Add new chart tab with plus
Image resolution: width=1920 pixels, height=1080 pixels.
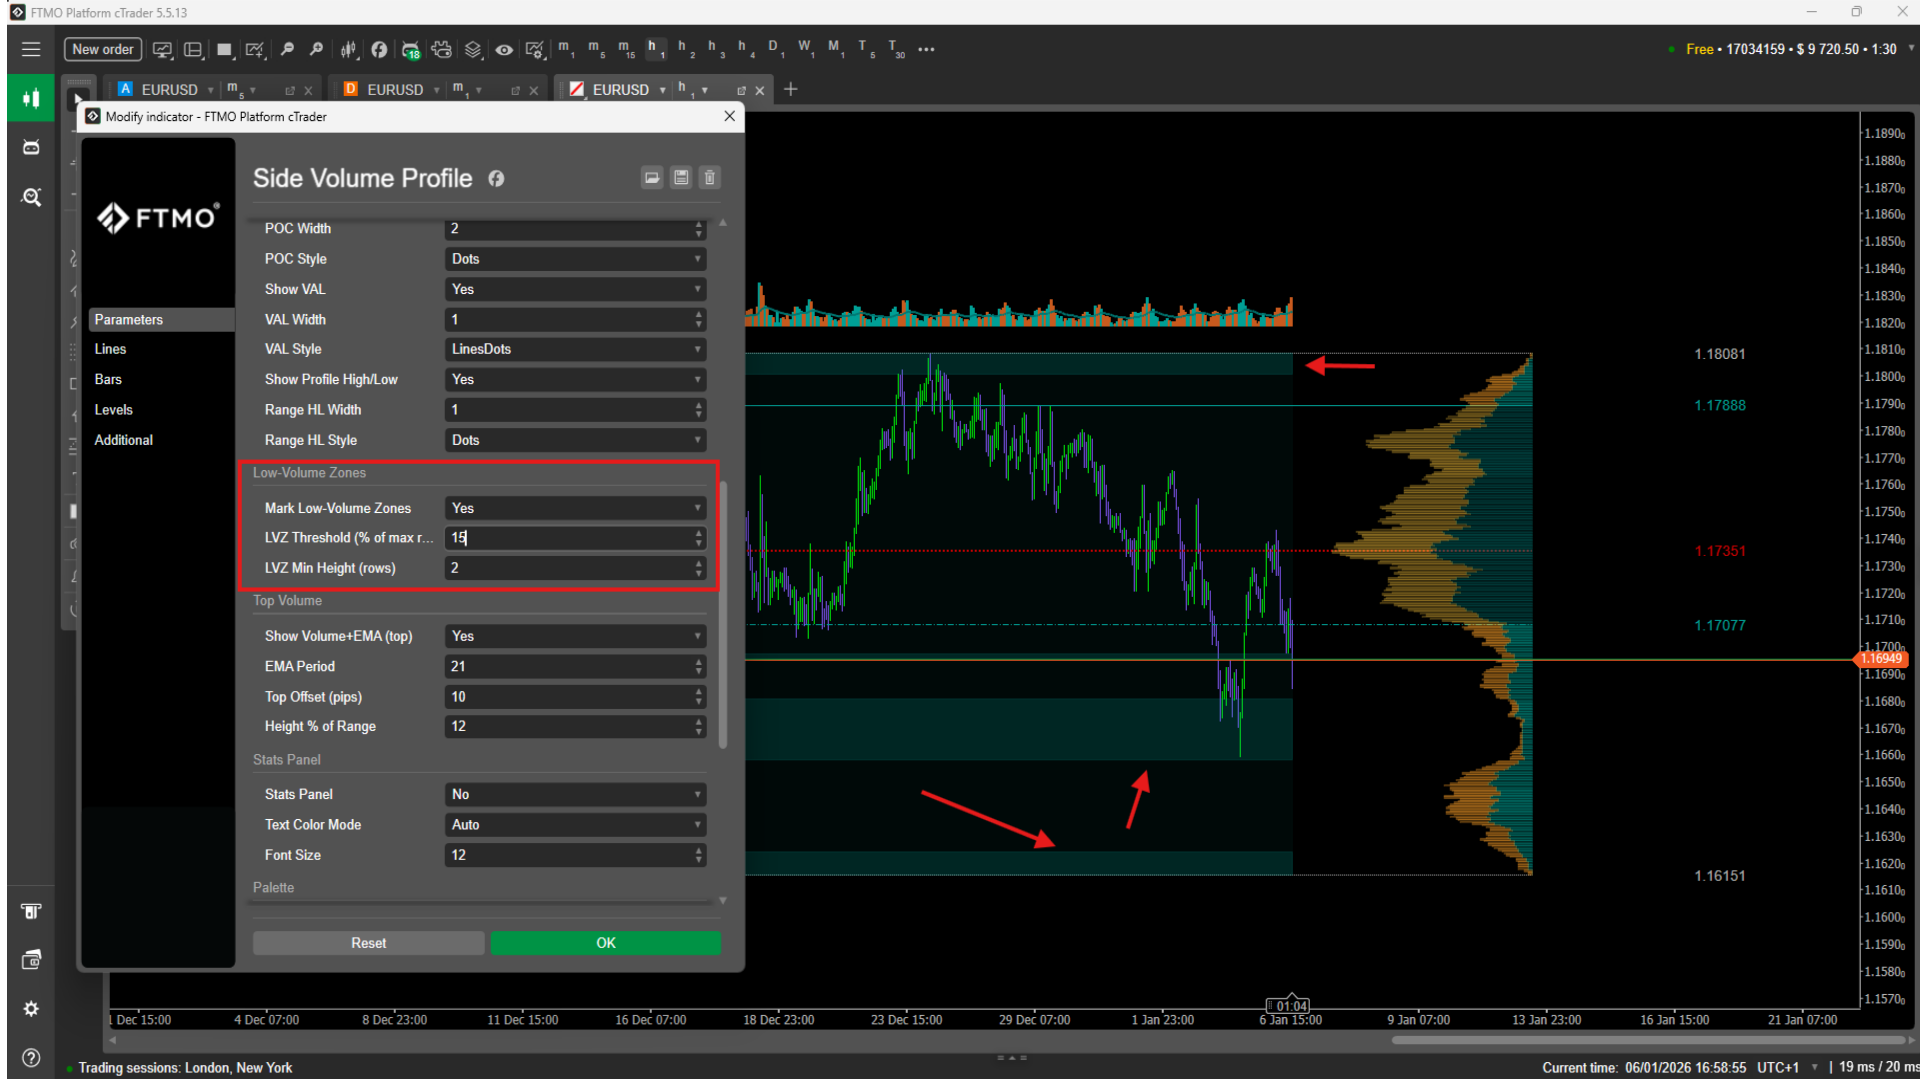791,90
